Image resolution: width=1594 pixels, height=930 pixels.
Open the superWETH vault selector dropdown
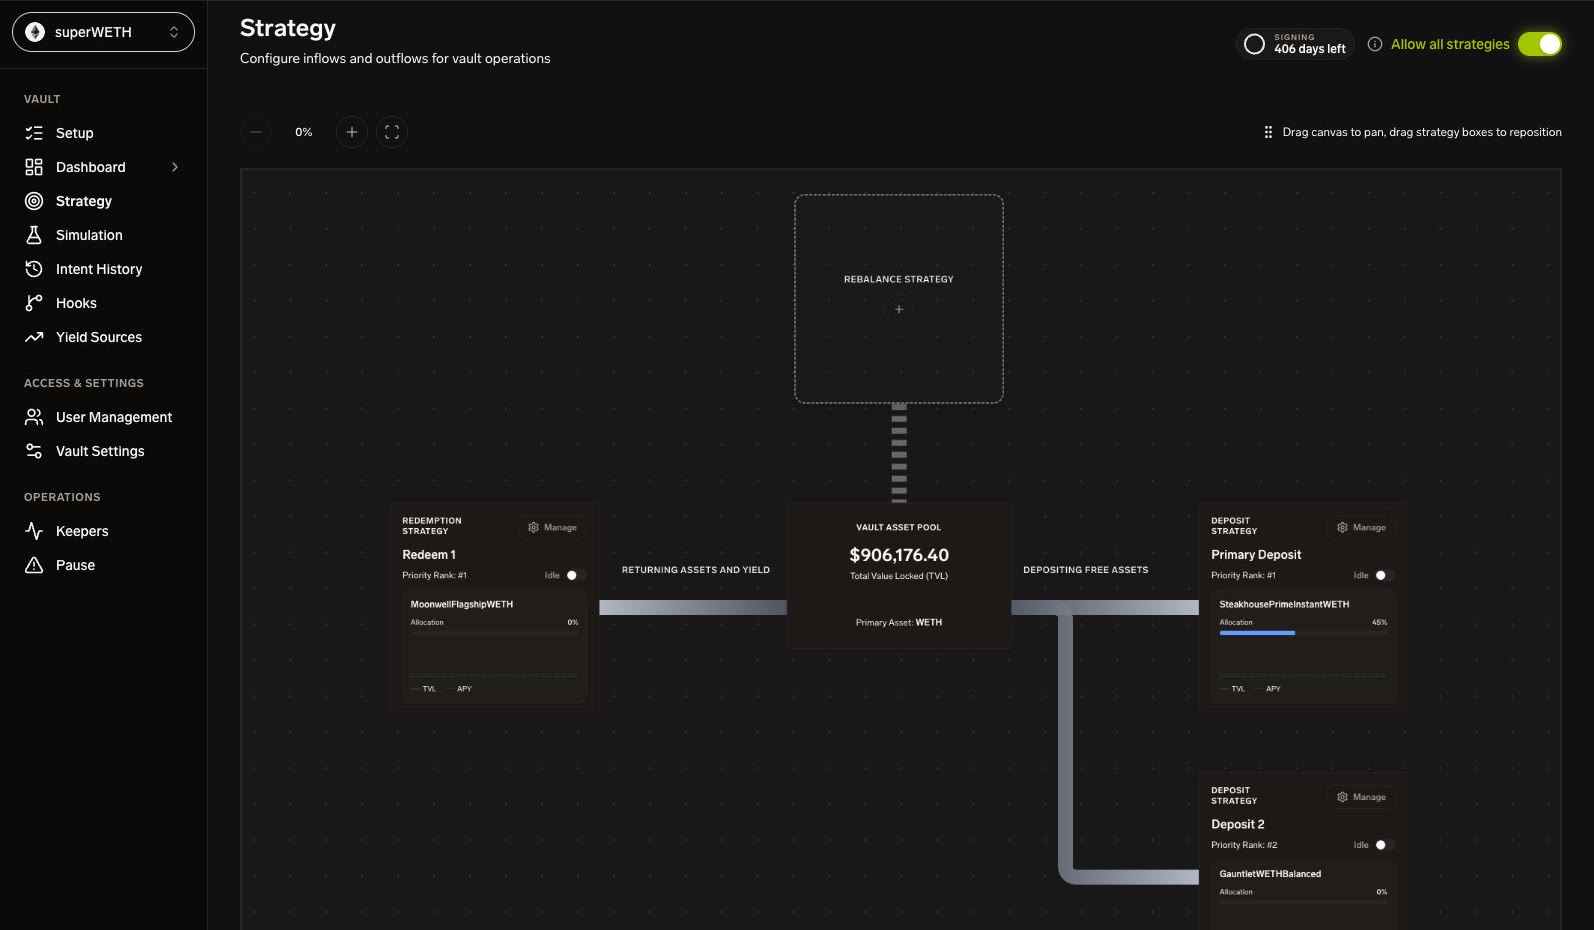tap(103, 32)
